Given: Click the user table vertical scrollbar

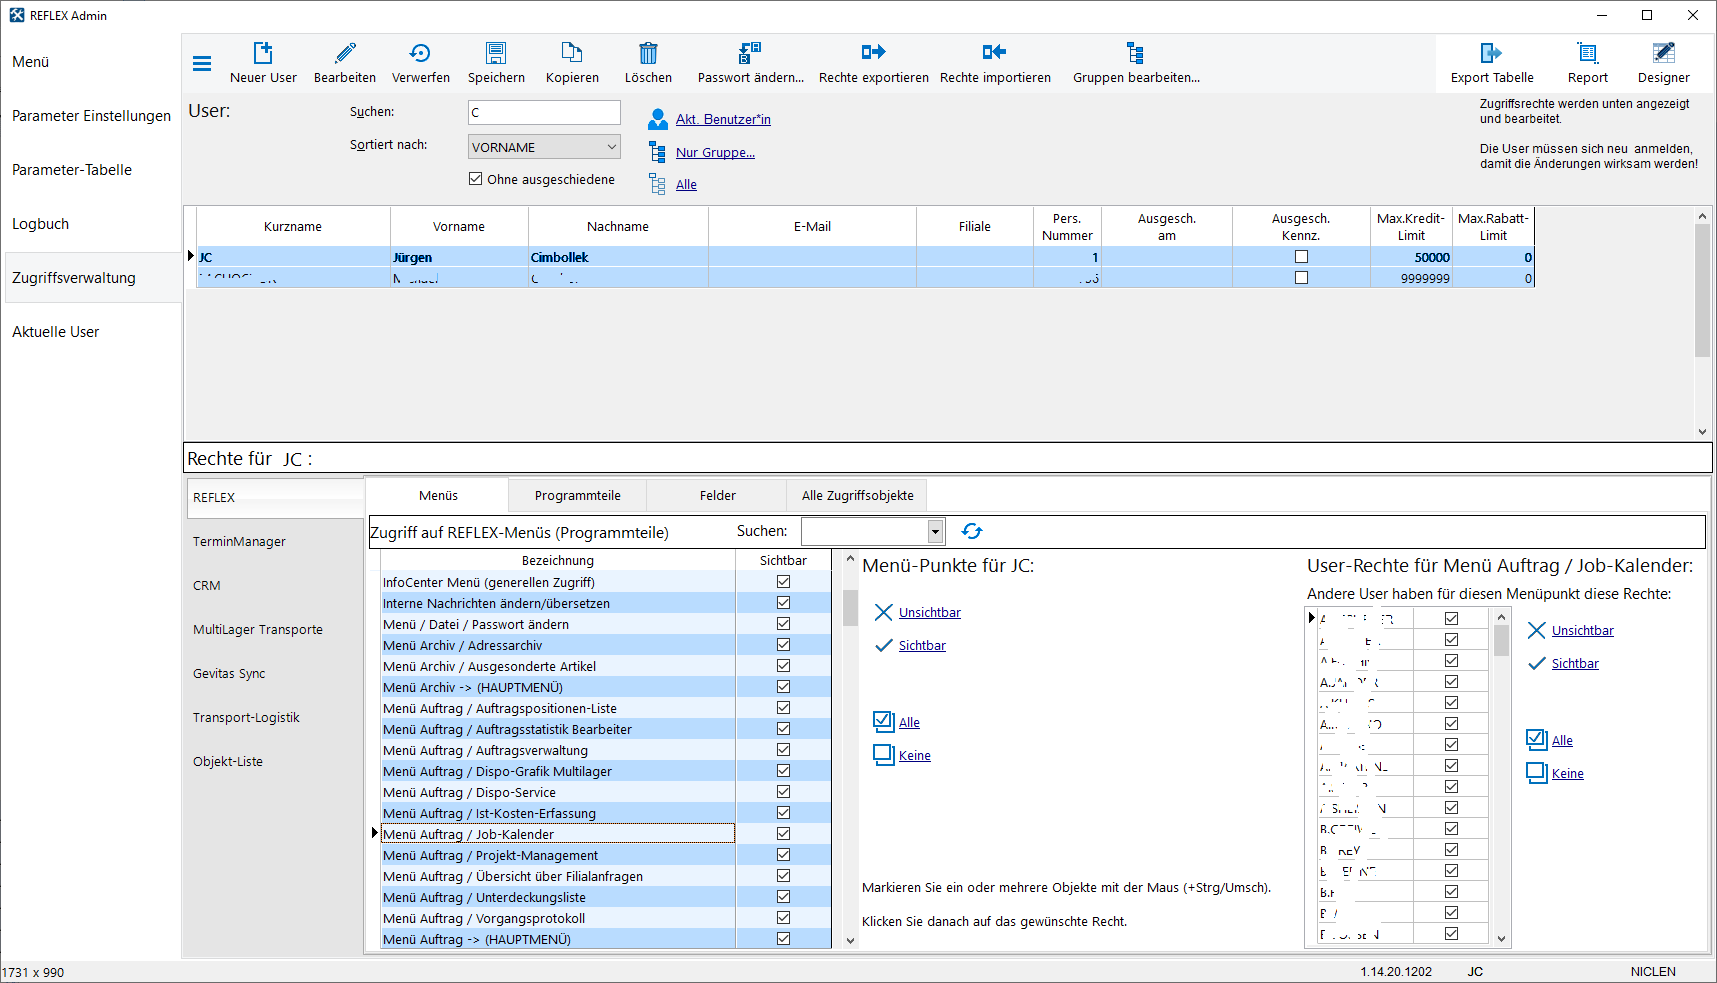Looking at the screenshot, I should point(1702,290).
